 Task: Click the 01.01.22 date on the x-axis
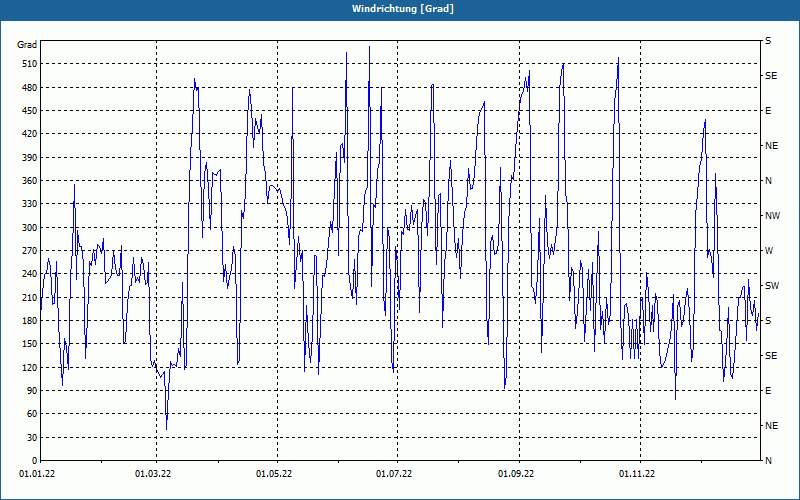click(37, 474)
